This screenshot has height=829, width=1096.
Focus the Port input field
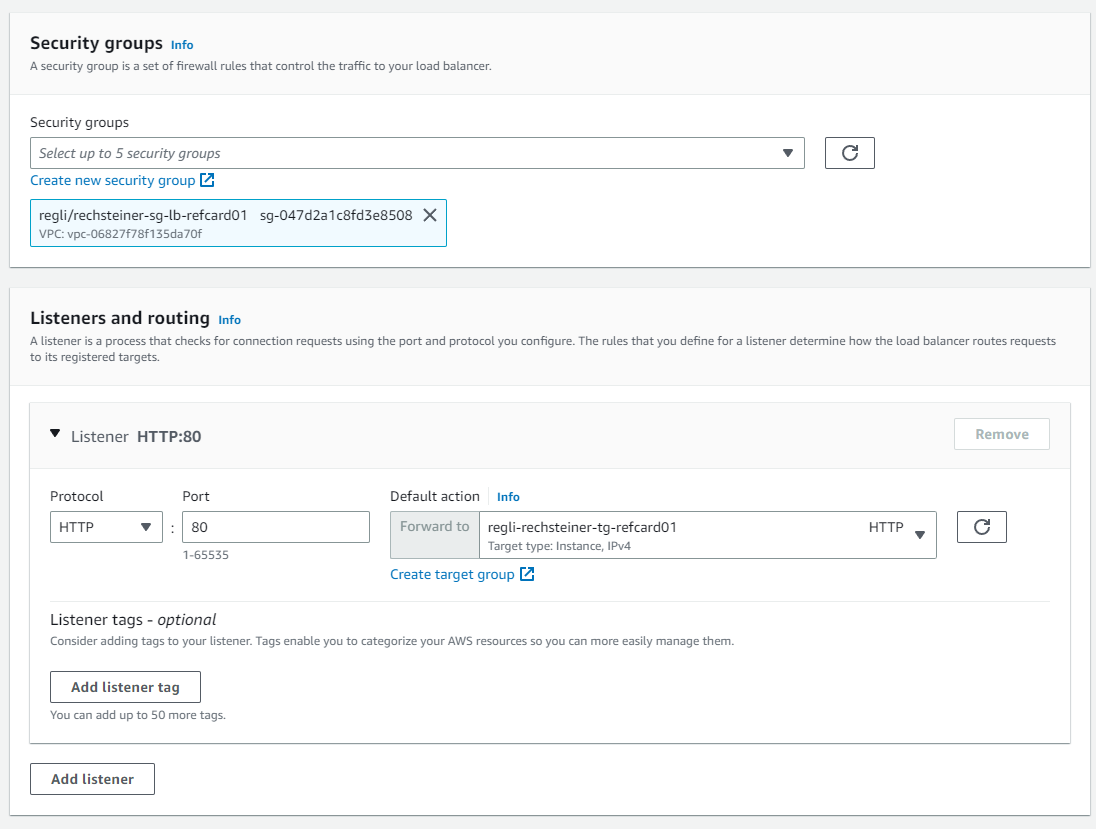[276, 527]
